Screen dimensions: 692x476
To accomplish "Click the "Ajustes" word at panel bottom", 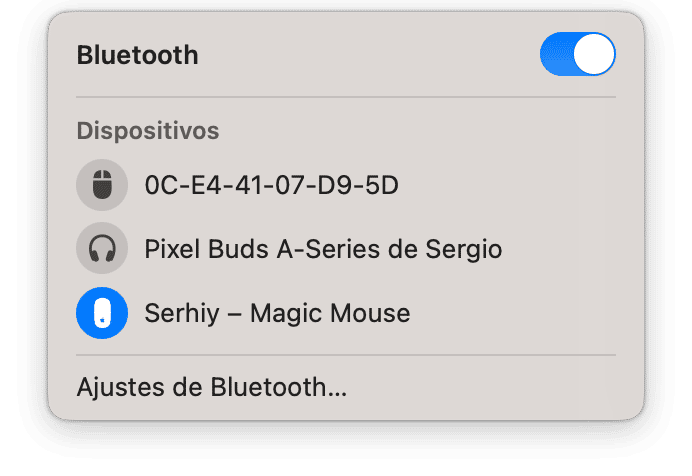I will point(112,387).
